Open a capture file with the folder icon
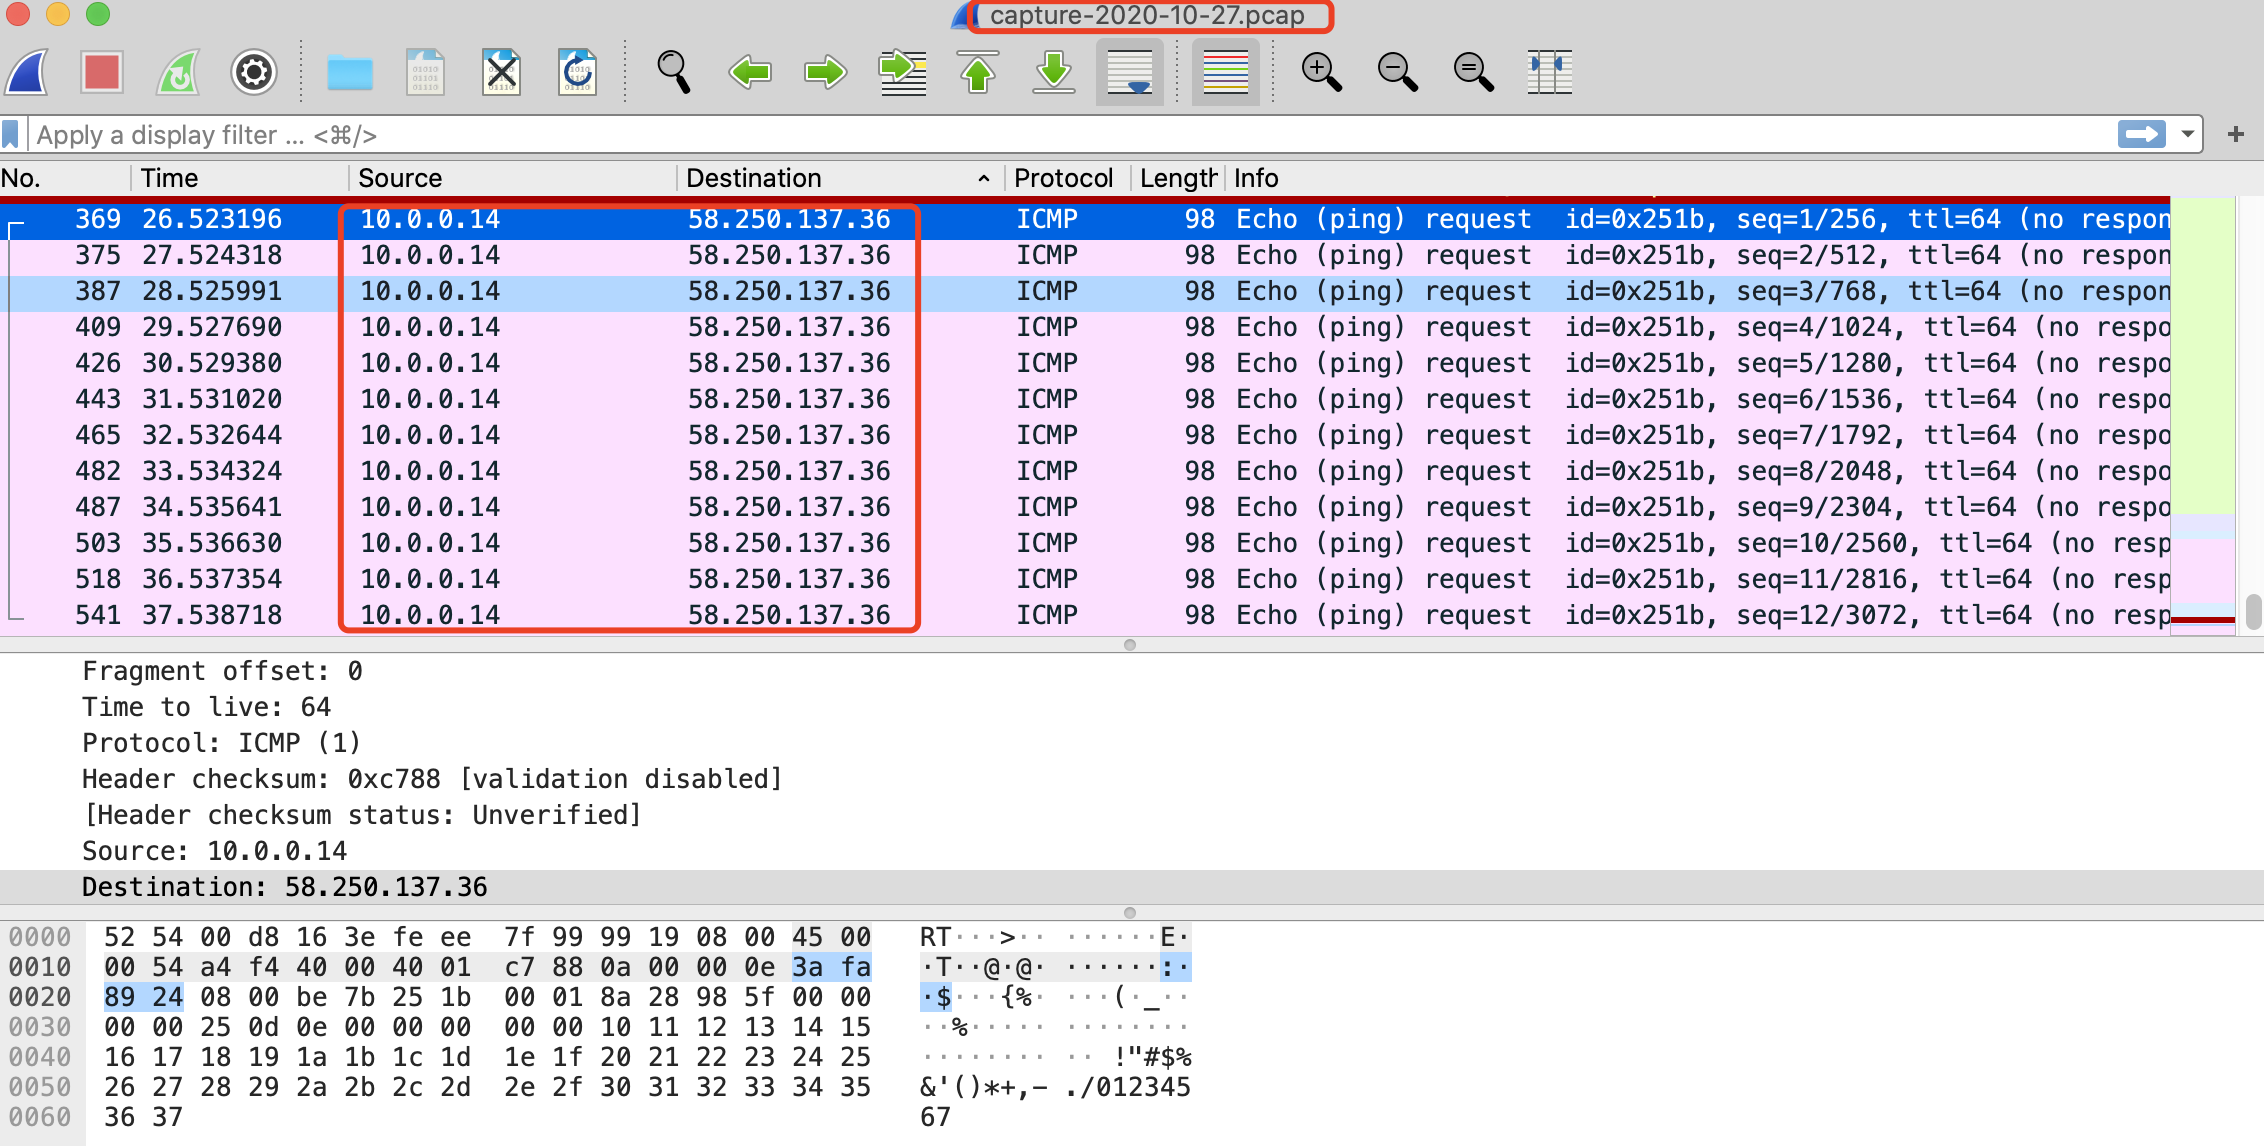 [x=350, y=72]
